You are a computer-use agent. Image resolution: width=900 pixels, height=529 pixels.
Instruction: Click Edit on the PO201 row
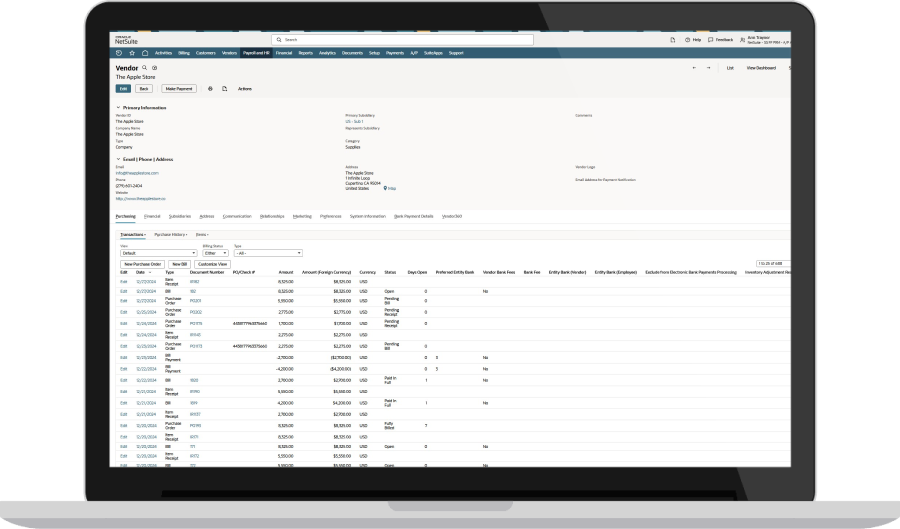coord(123,301)
